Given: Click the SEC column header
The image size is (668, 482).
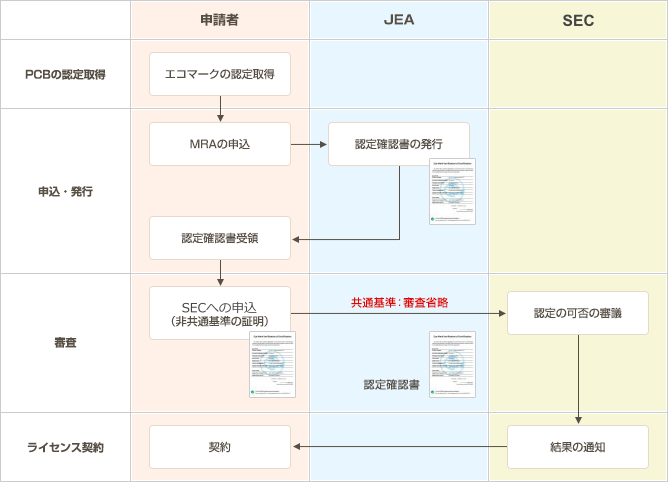Looking at the screenshot, I should click(578, 20).
